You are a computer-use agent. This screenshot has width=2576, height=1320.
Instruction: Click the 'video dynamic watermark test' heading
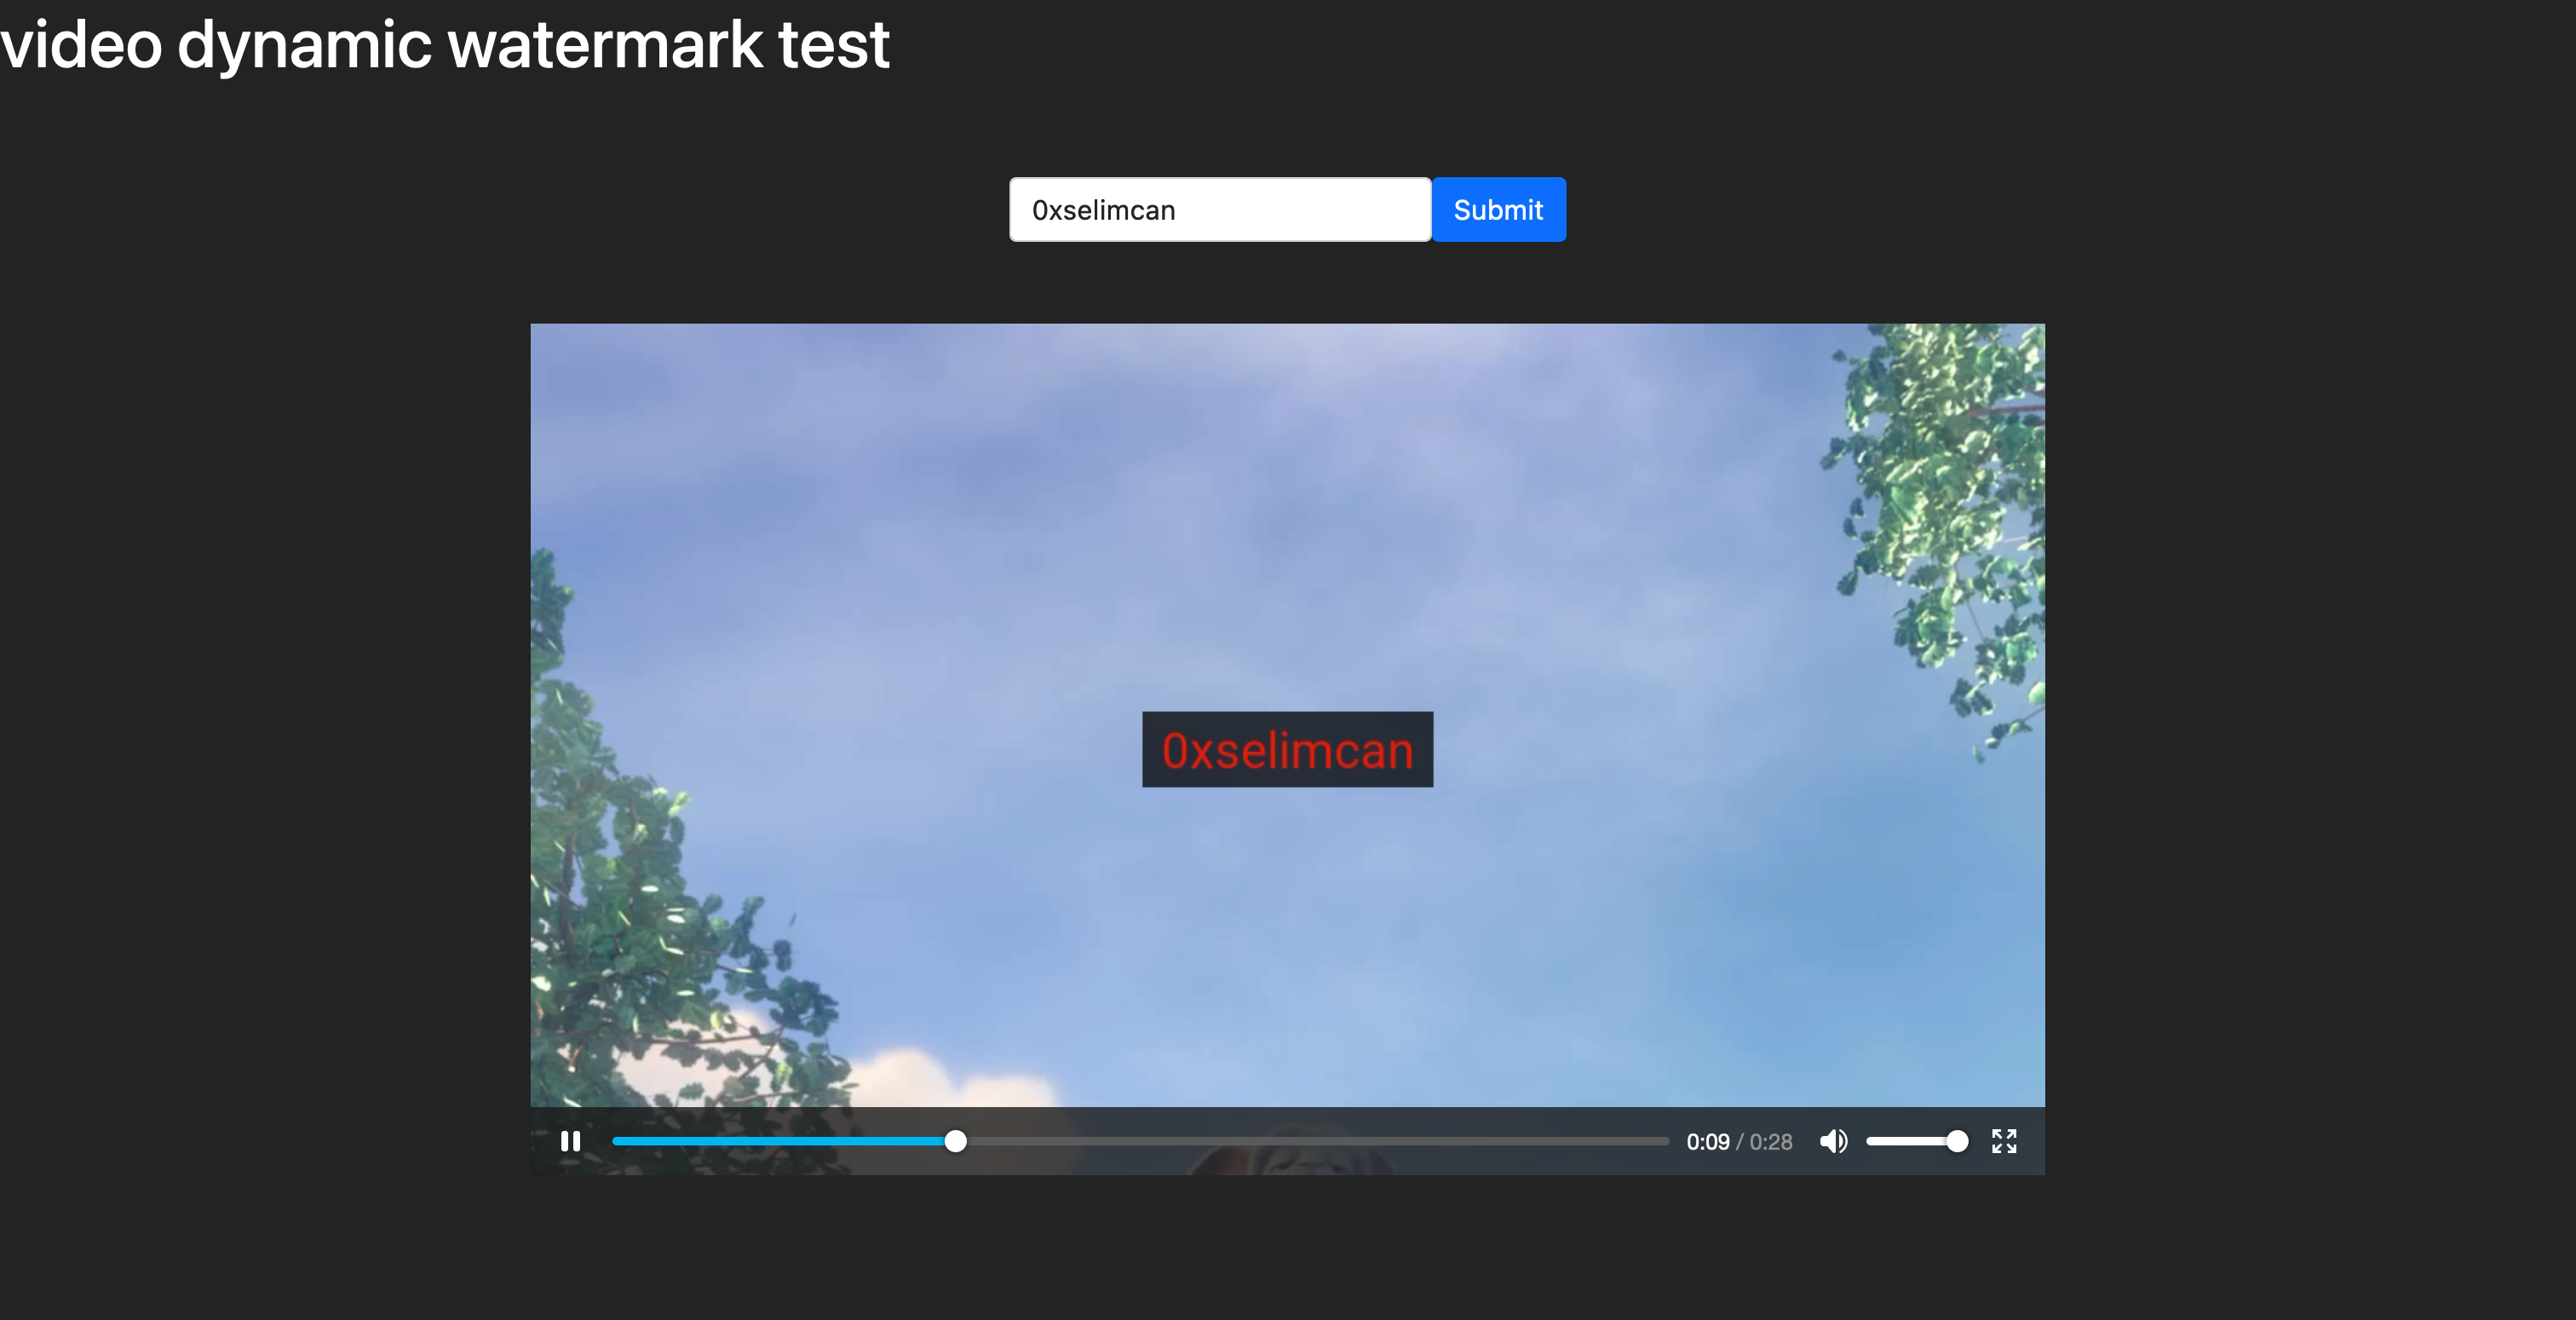point(444,45)
